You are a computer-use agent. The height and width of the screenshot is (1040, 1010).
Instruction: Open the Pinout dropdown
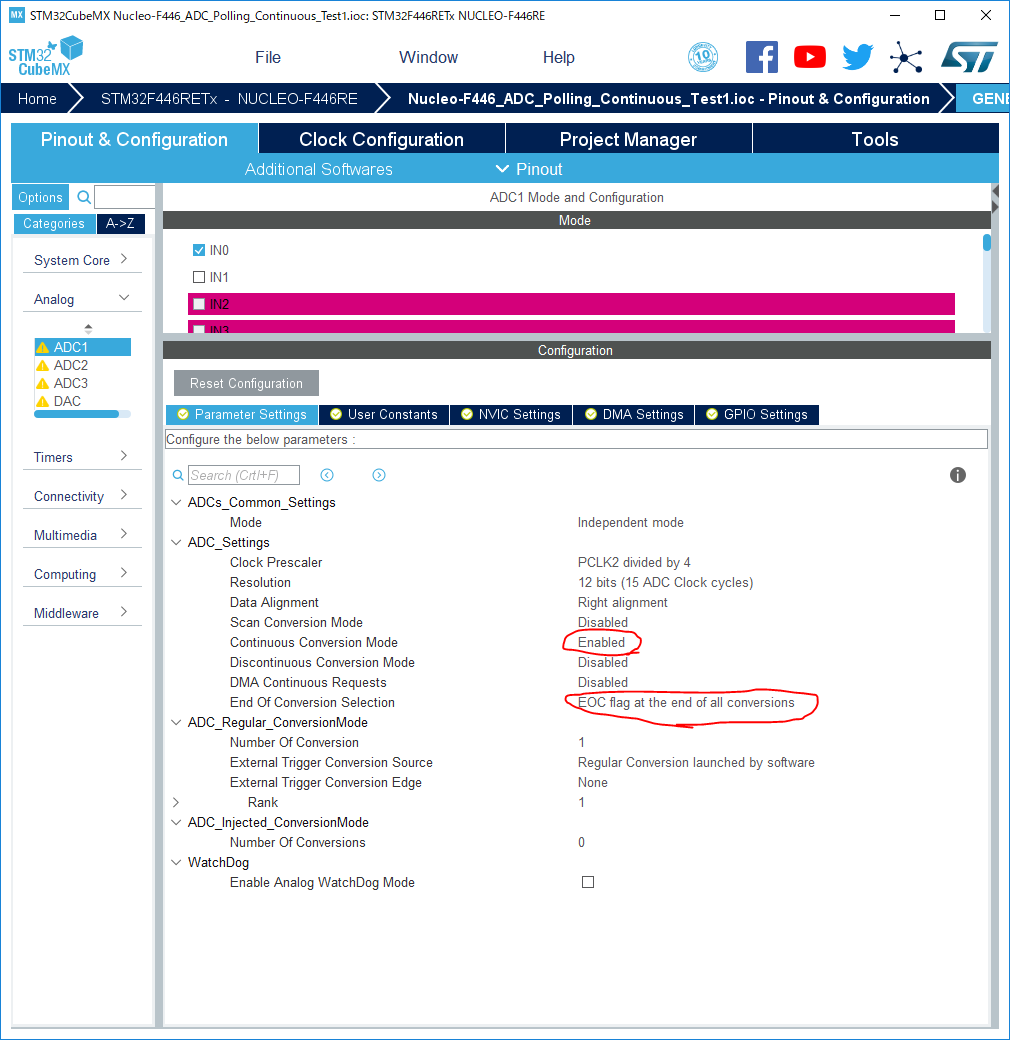[529, 169]
